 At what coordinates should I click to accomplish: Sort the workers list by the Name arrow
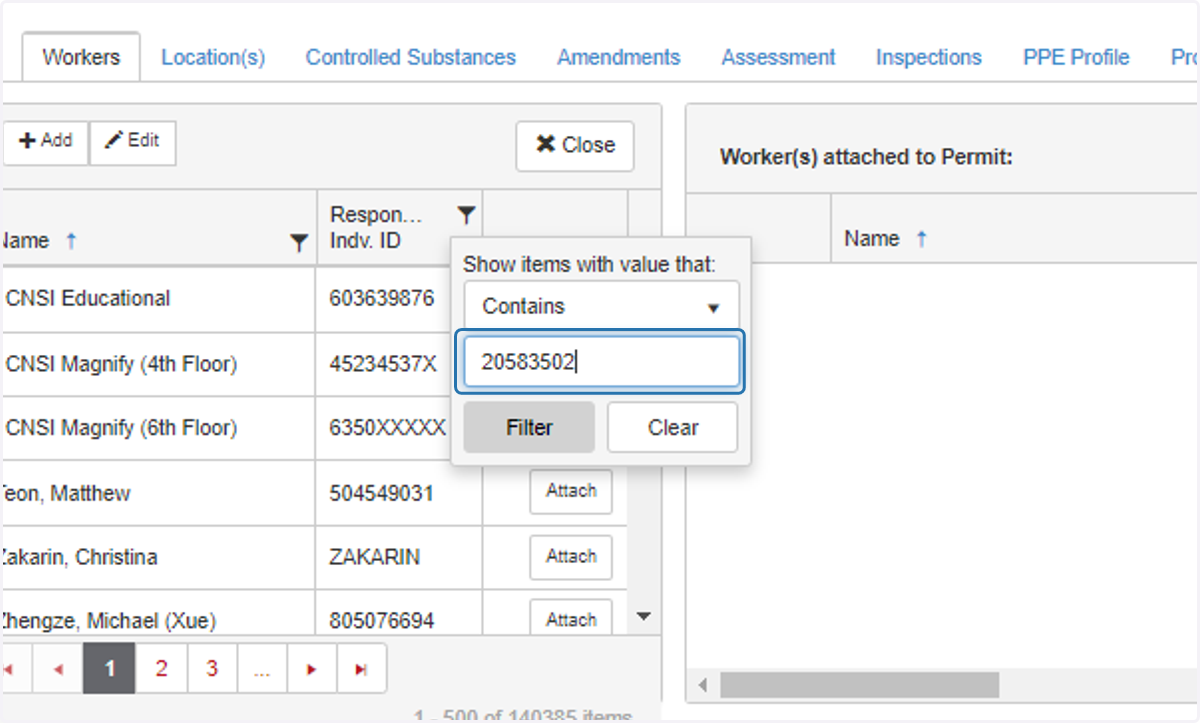click(71, 241)
